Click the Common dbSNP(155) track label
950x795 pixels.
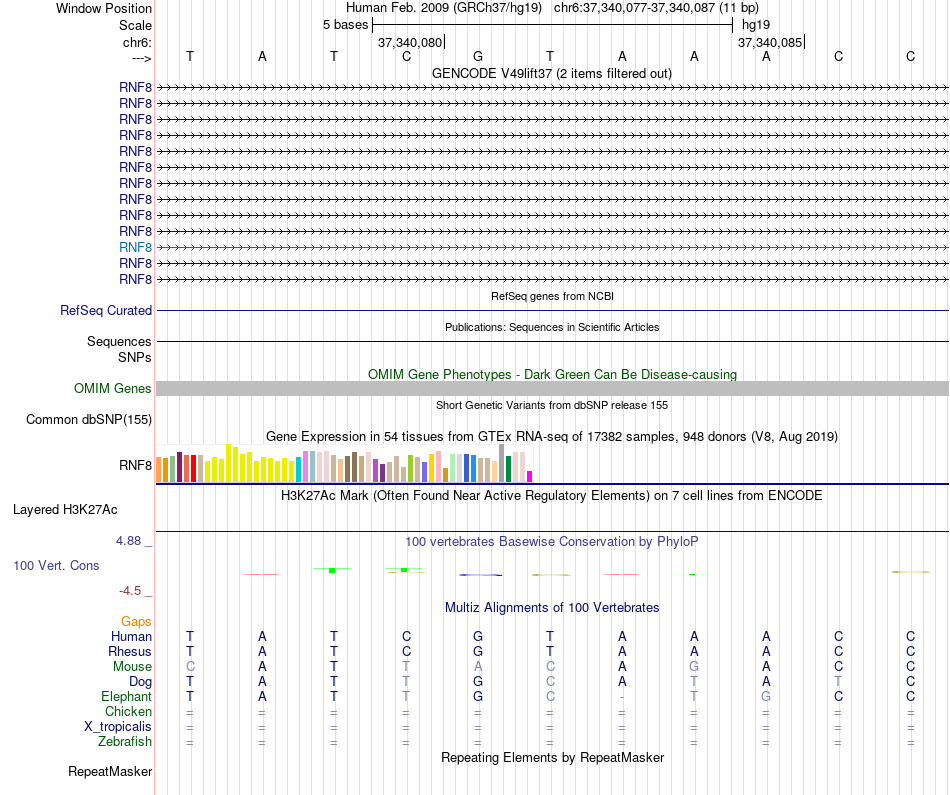pos(88,419)
